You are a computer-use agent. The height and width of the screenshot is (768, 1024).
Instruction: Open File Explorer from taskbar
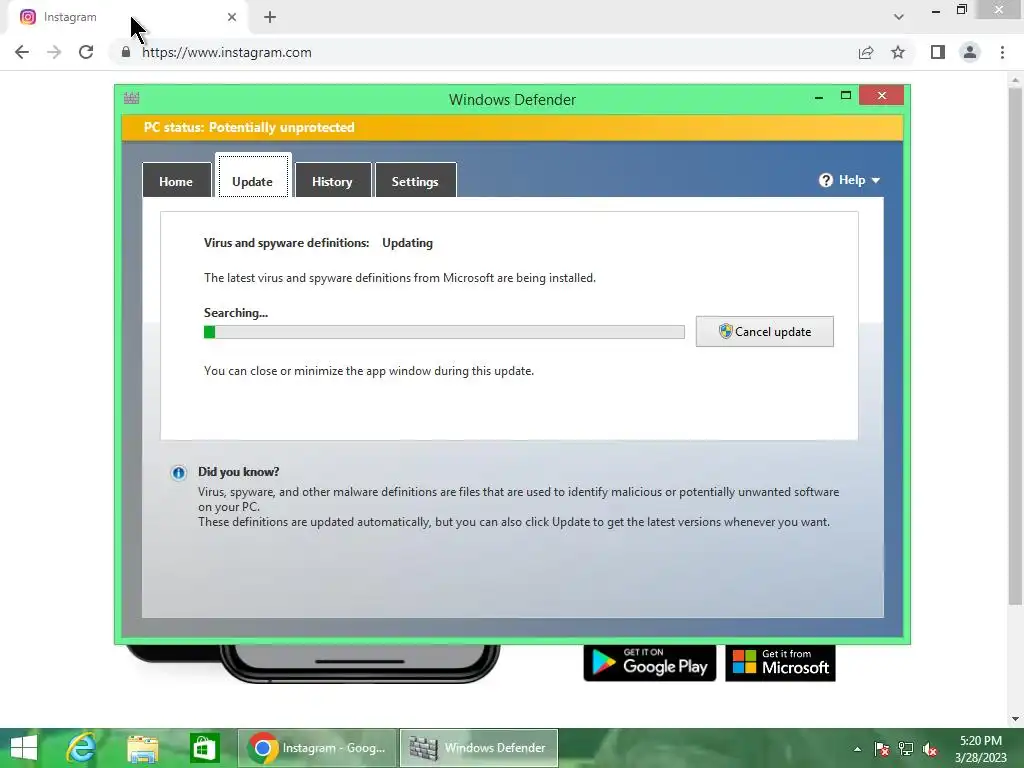click(142, 748)
